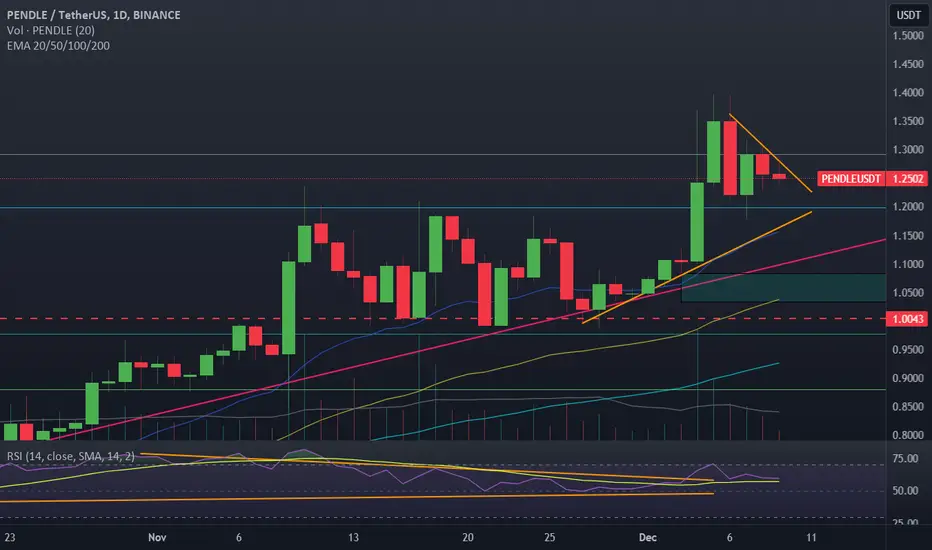Click the 23 date label on time axis
The height and width of the screenshot is (550, 932).
click(10, 538)
